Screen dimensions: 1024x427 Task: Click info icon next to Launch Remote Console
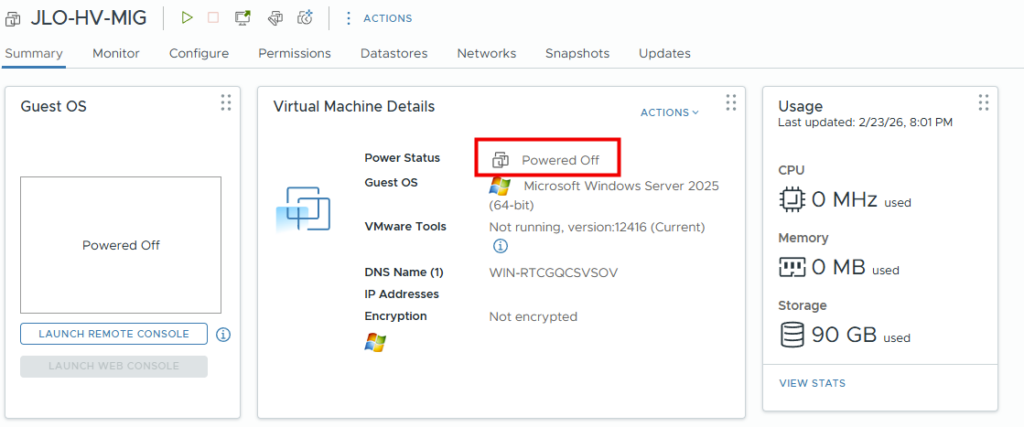(223, 334)
